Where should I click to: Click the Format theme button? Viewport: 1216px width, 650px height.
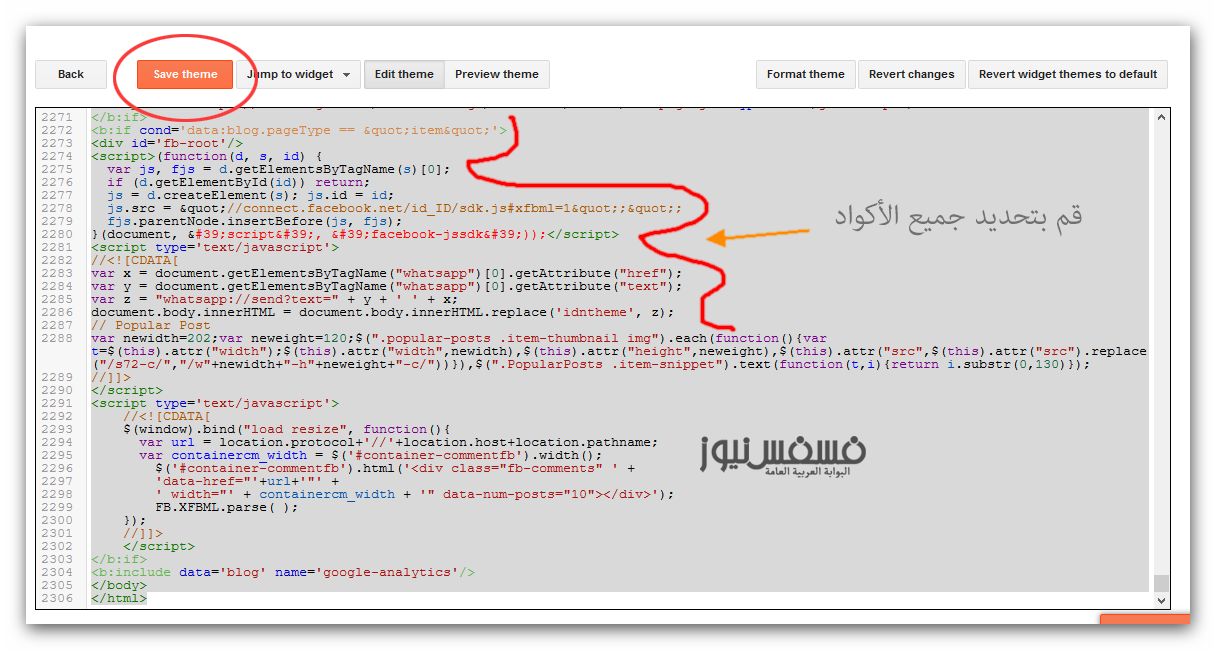806,74
